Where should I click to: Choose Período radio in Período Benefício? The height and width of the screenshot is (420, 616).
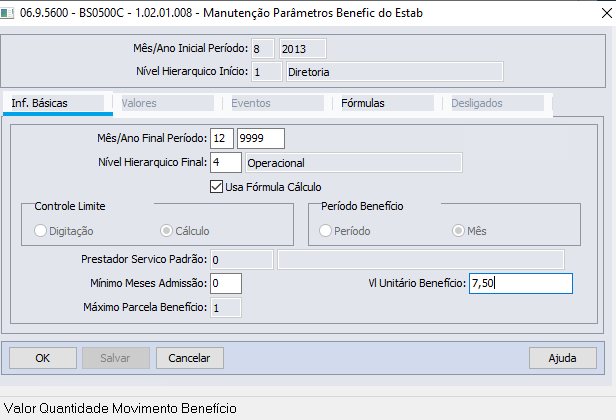pos(325,231)
